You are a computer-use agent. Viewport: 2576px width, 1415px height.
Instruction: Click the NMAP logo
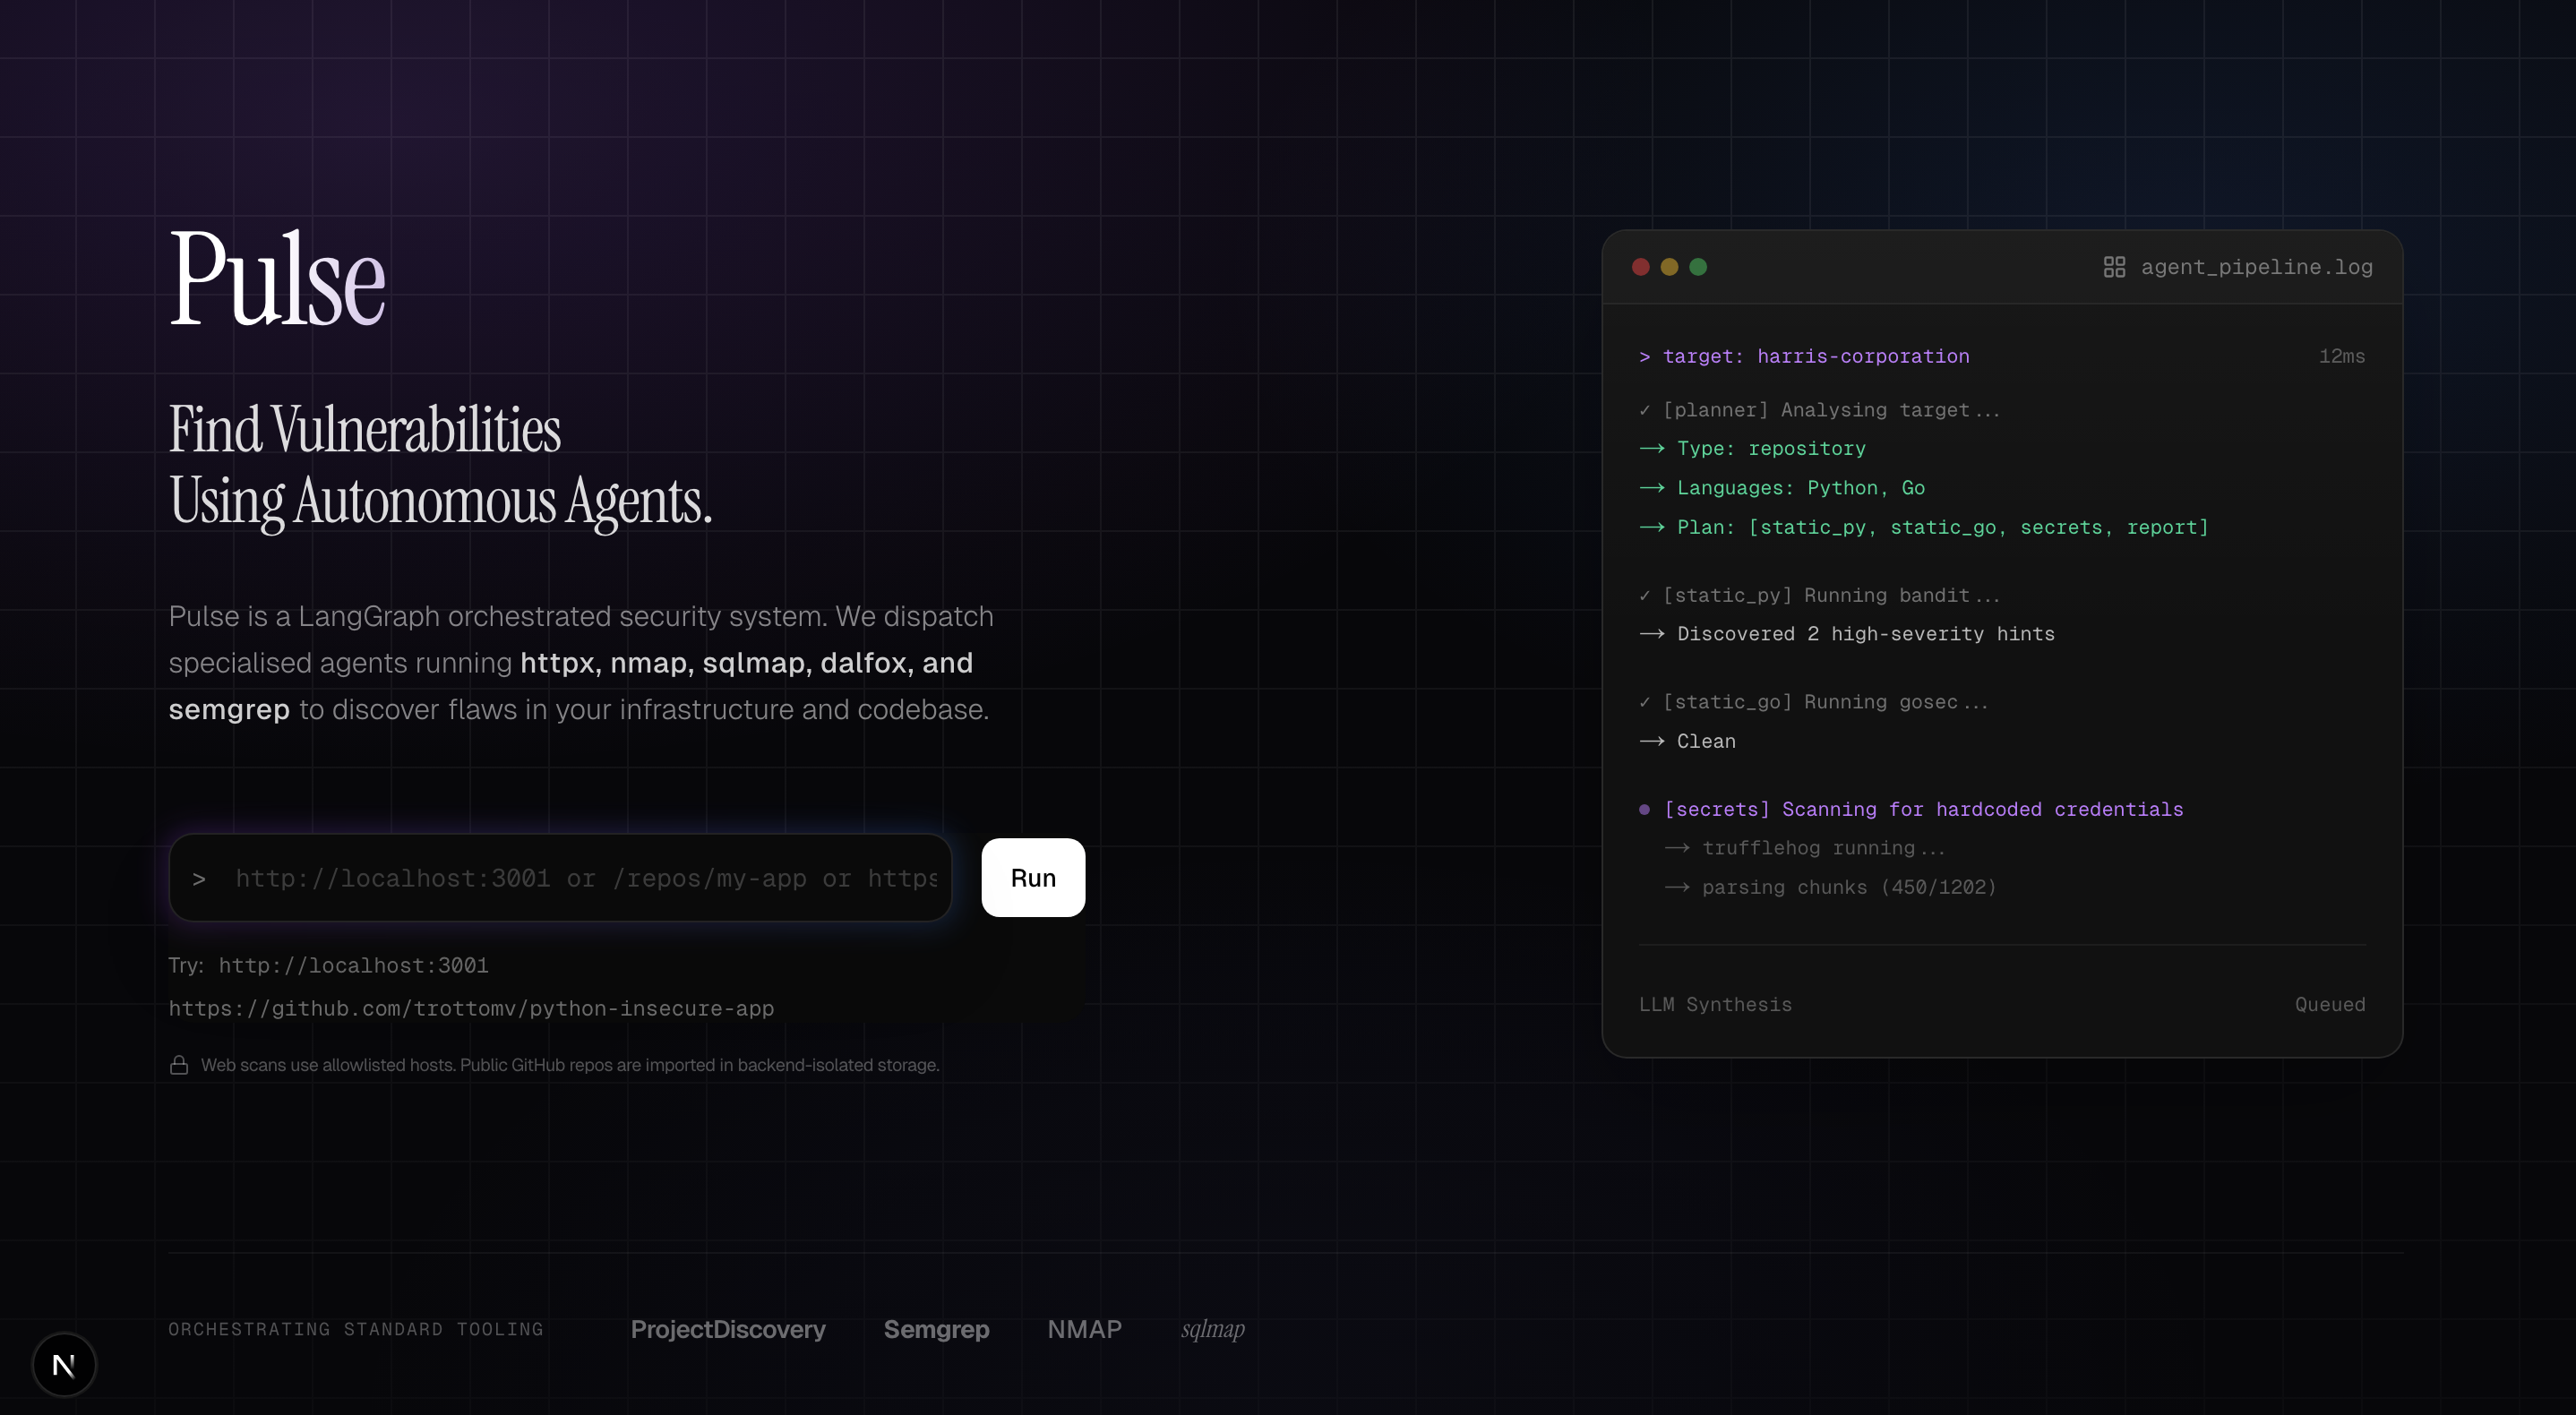(x=1084, y=1329)
